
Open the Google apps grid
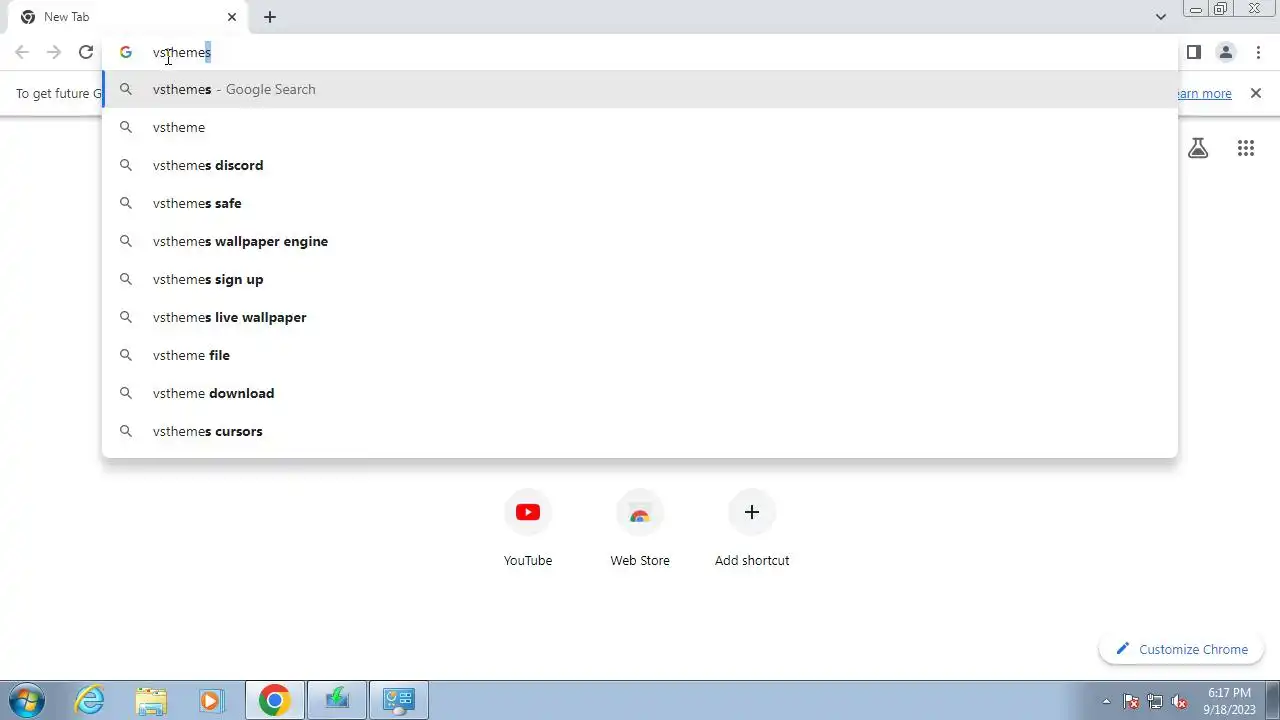(x=1246, y=148)
